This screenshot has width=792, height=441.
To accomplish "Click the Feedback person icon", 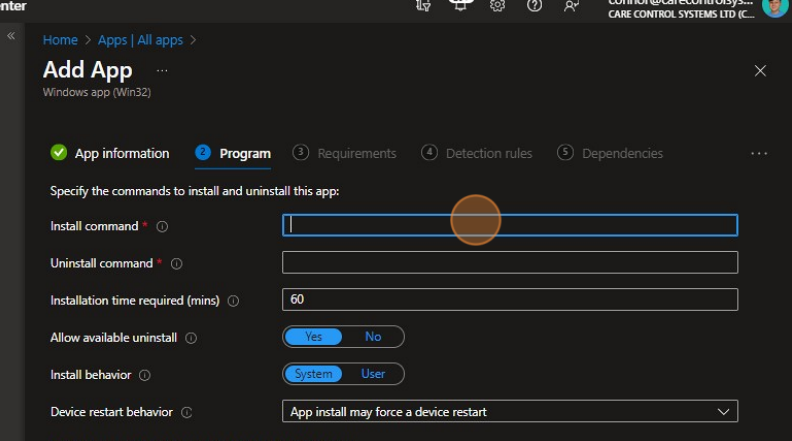I will (x=571, y=6).
